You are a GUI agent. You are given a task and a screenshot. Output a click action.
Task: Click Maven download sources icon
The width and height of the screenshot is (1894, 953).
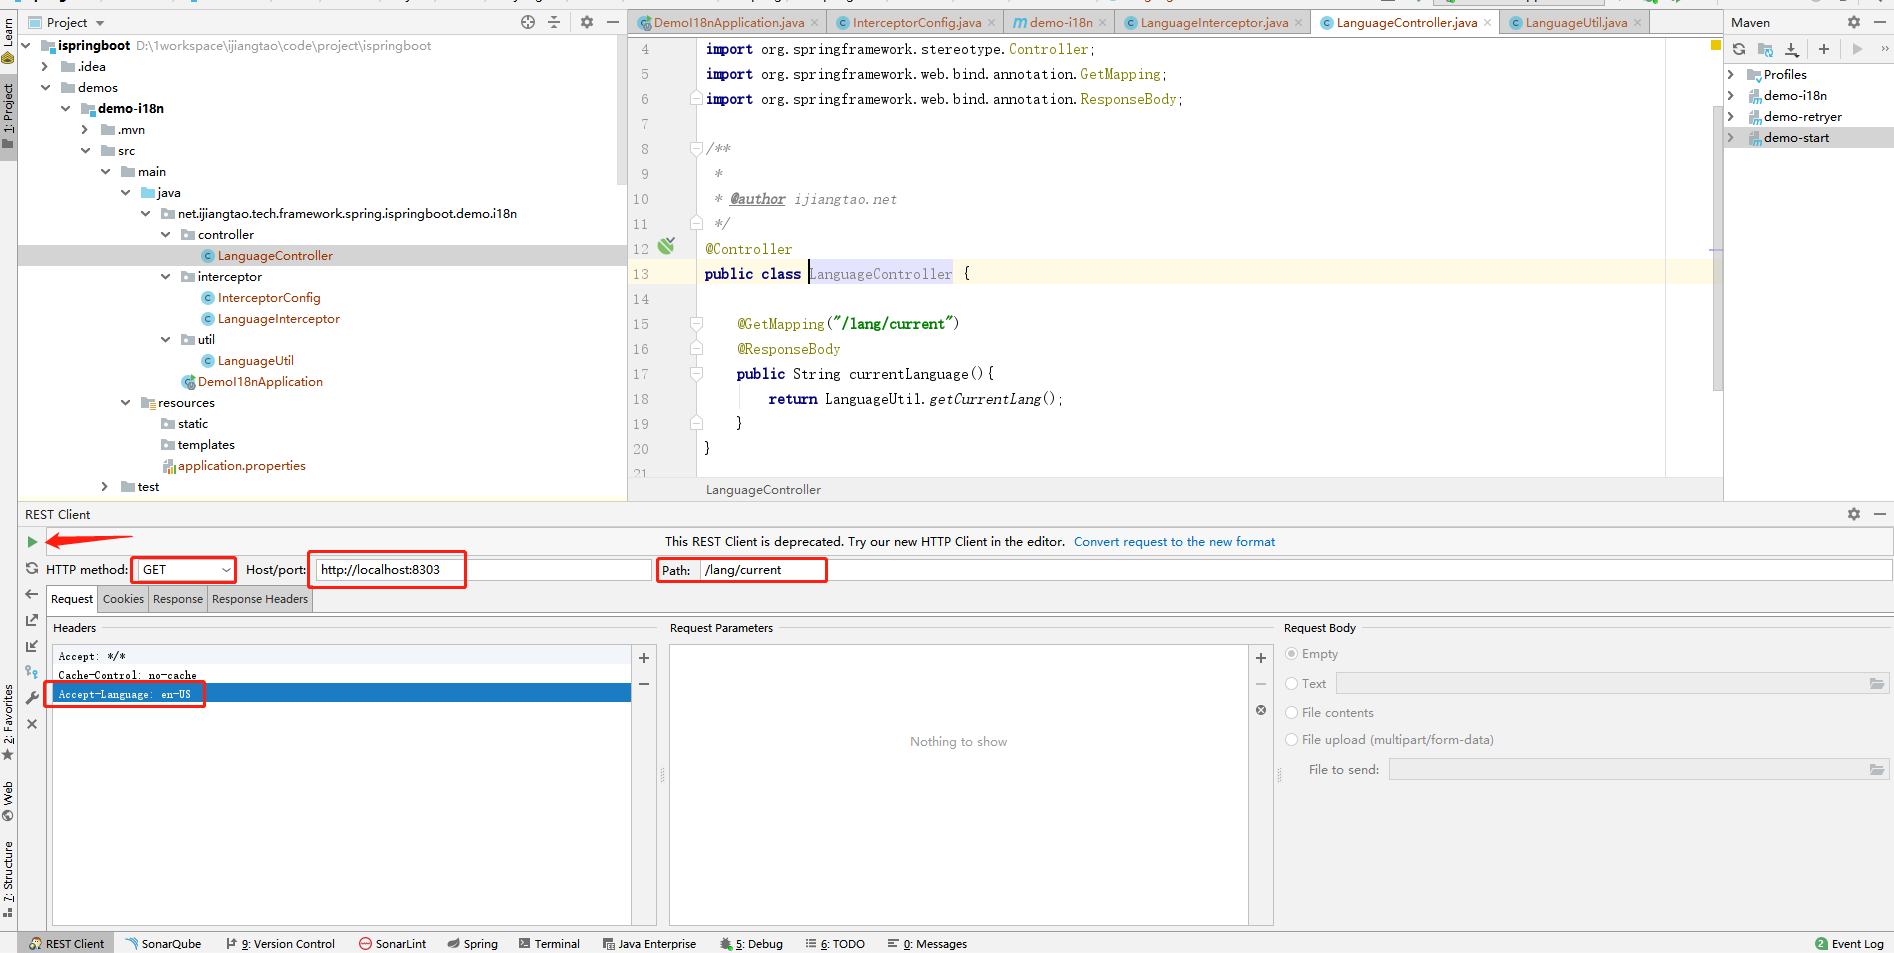pyautogui.click(x=1792, y=49)
